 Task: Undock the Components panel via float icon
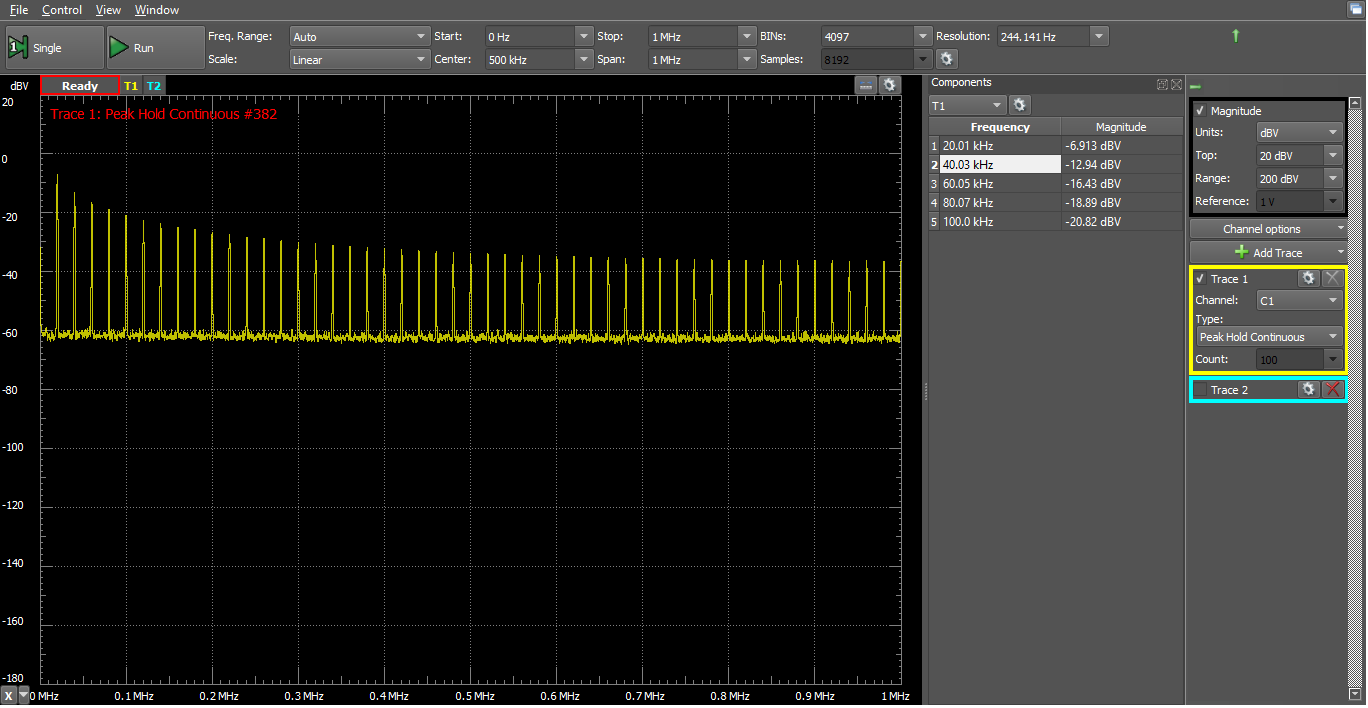[x=1161, y=84]
